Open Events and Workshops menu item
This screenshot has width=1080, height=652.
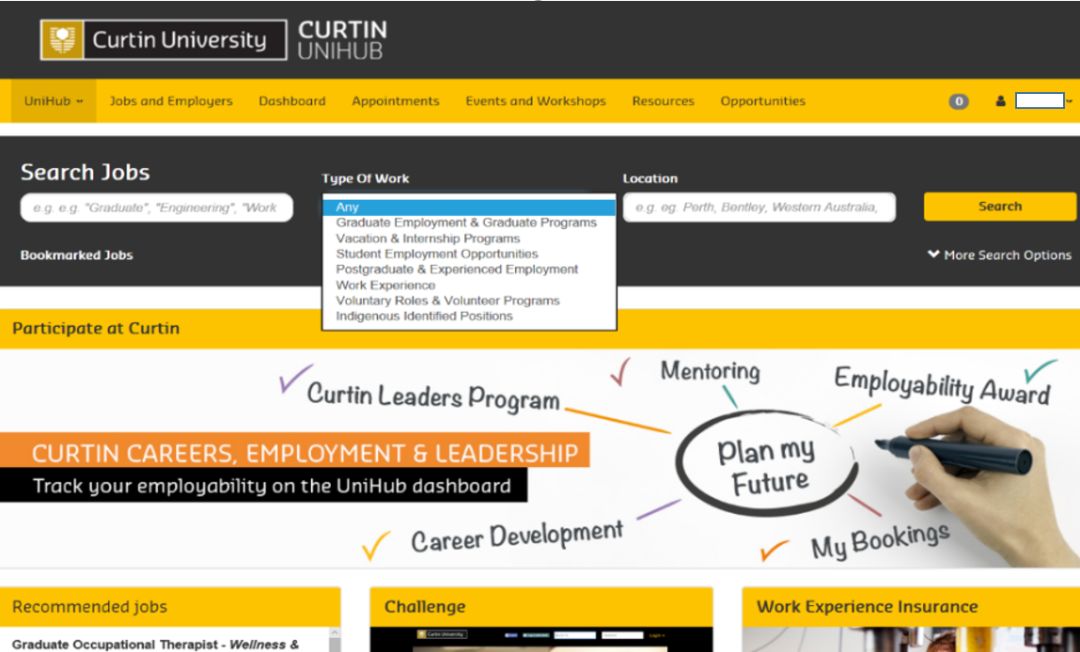(x=535, y=101)
